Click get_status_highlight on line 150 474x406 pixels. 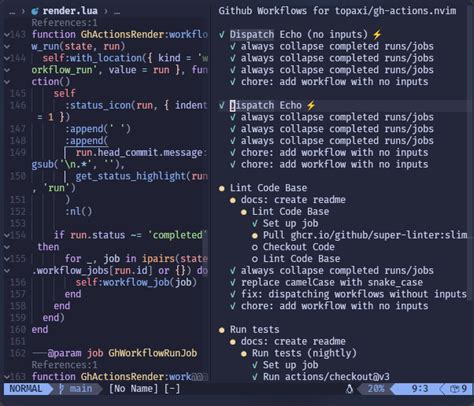click(130, 176)
